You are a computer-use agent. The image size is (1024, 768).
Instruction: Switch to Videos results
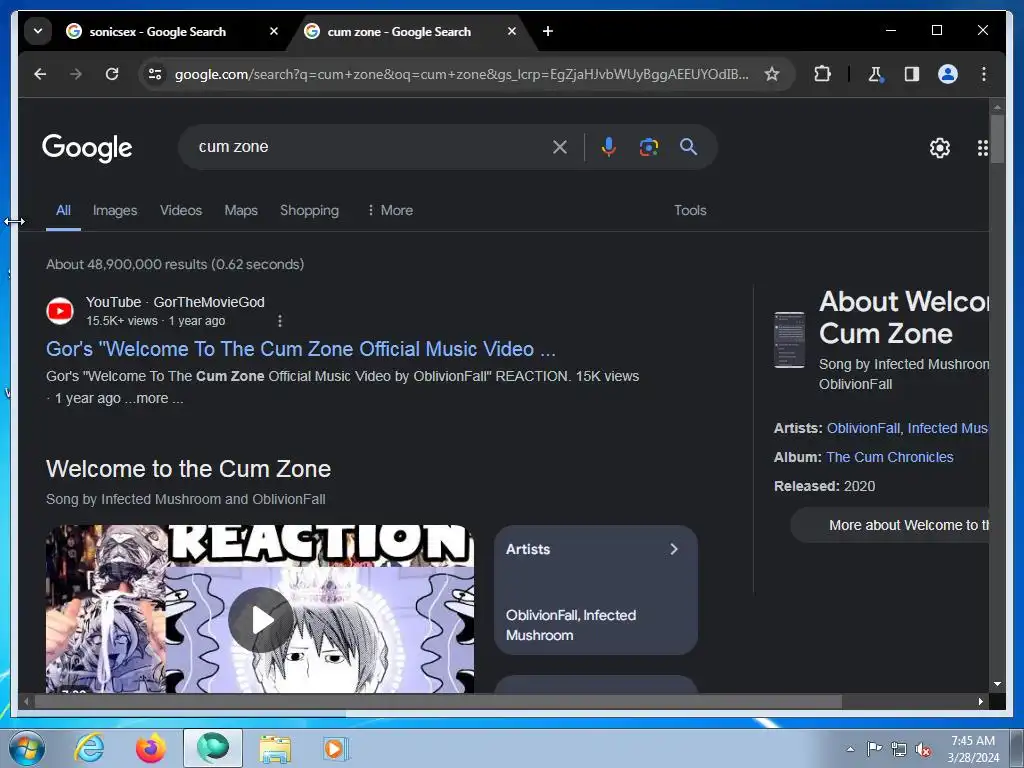click(x=181, y=210)
